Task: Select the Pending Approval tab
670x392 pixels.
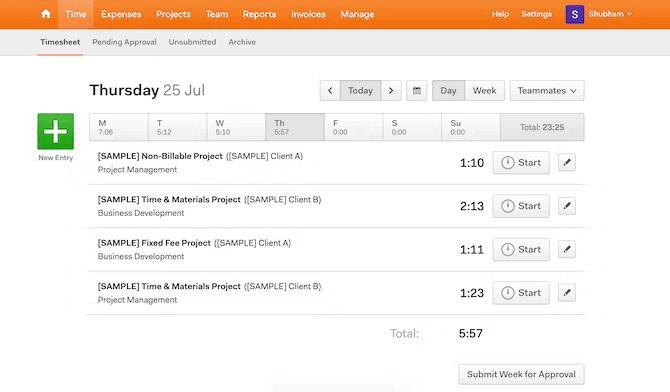Action: pos(124,42)
